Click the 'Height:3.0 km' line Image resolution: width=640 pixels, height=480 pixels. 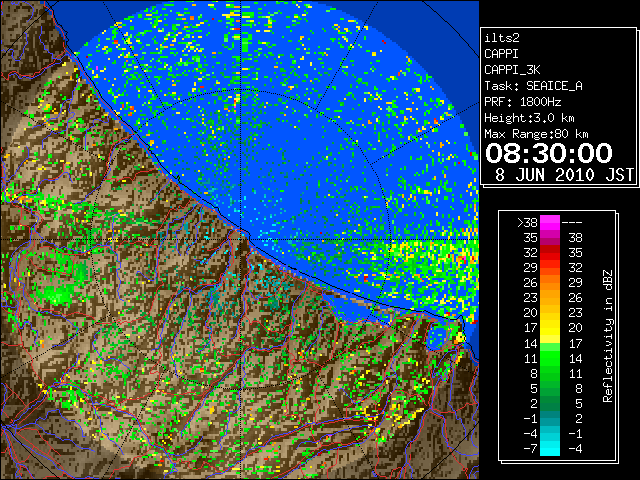pyautogui.click(x=529, y=118)
